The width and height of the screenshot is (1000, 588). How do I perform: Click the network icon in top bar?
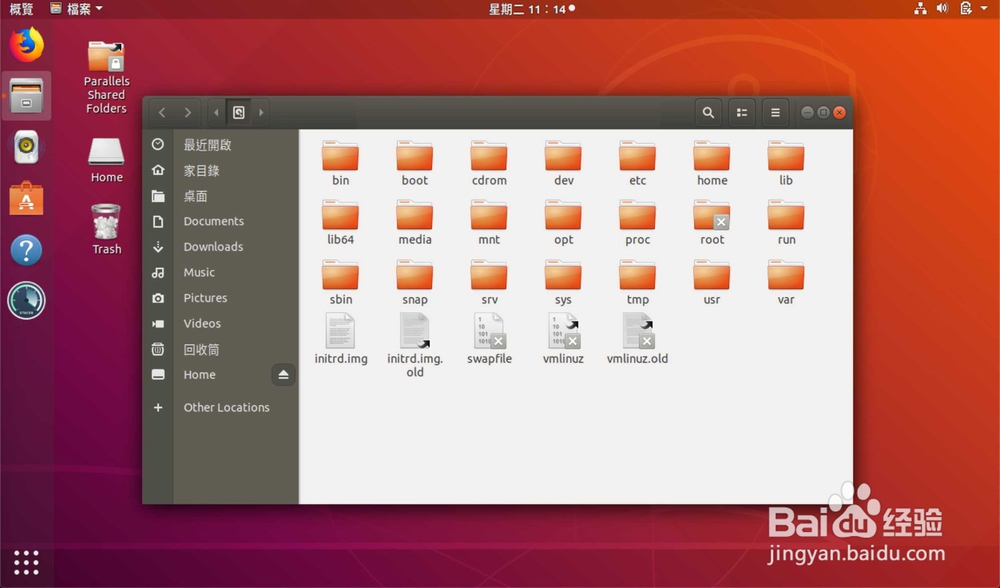pos(920,8)
